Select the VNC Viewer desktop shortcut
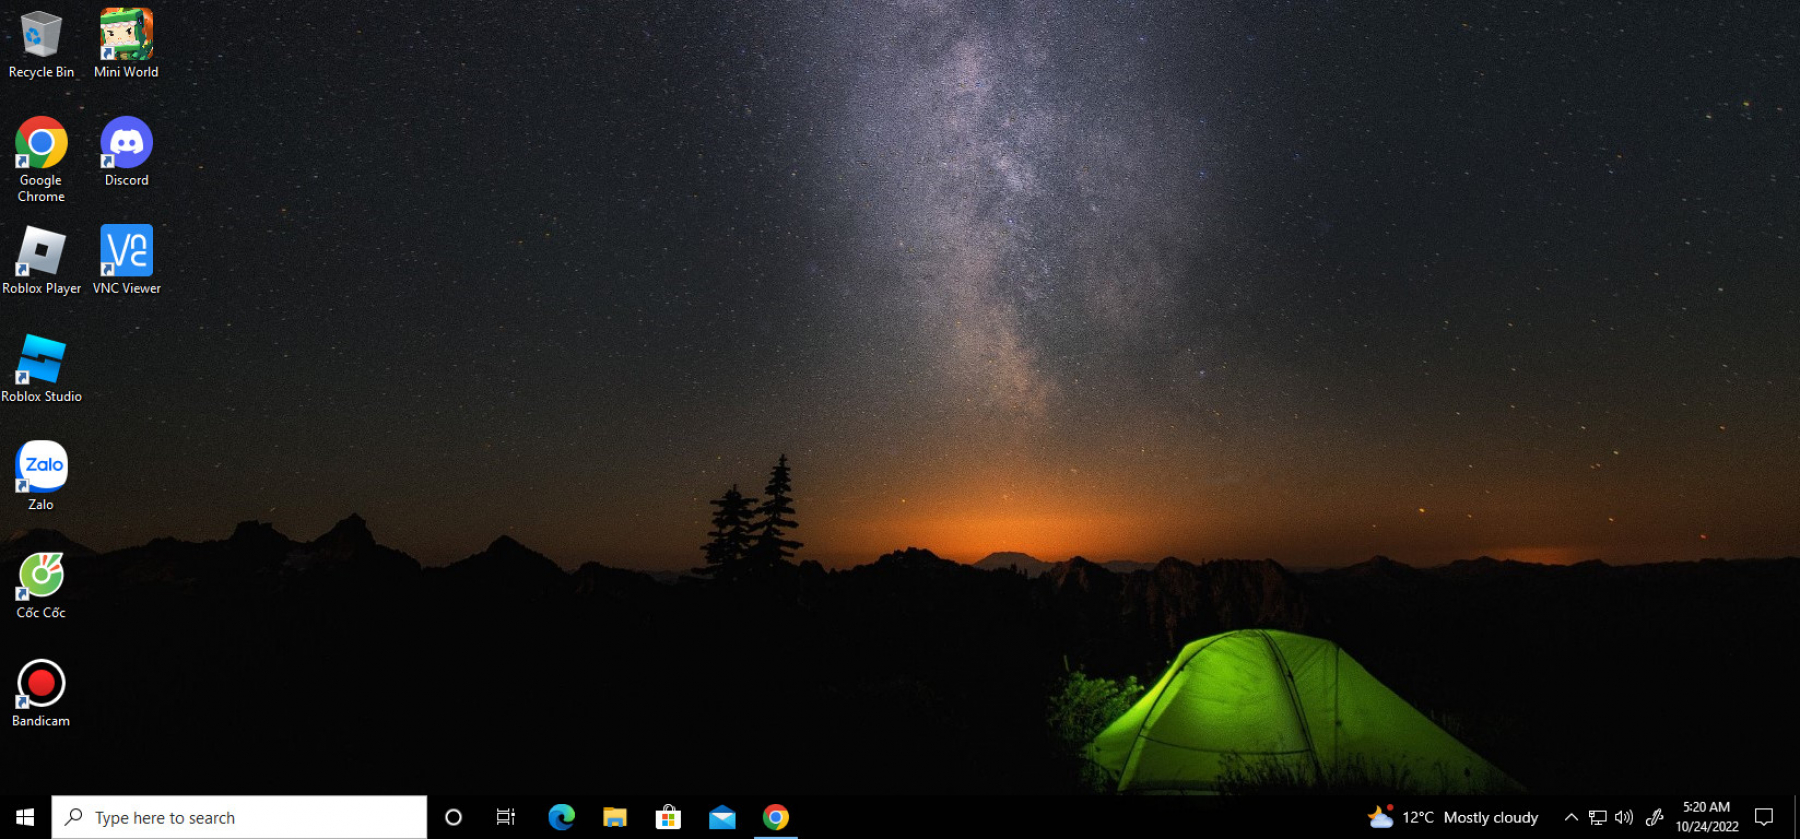 [x=126, y=261]
